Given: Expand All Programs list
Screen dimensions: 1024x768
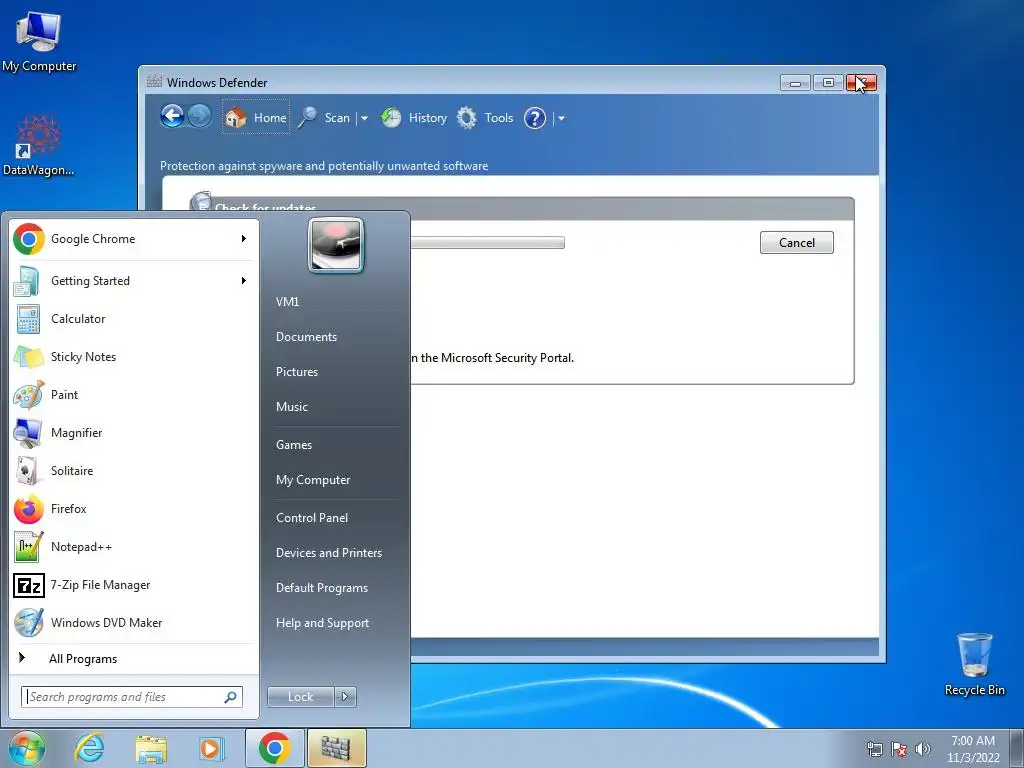Looking at the screenshot, I should [x=133, y=658].
